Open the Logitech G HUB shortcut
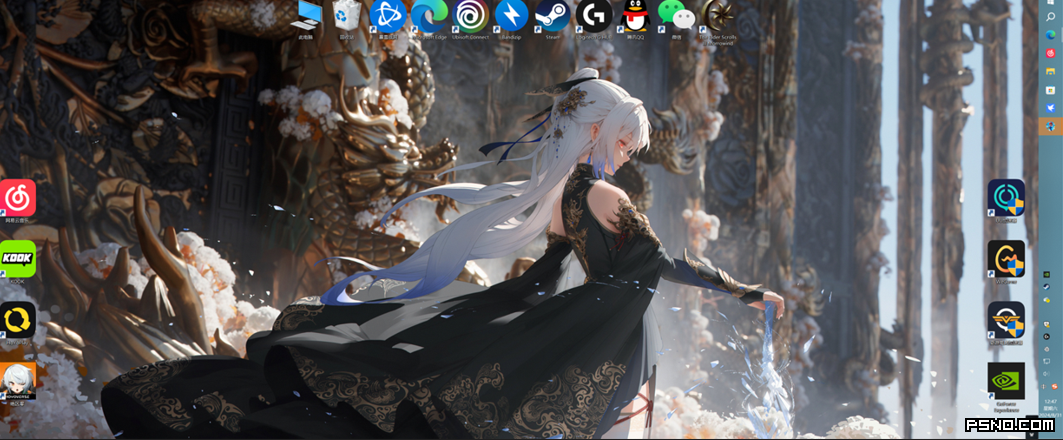 [594, 18]
